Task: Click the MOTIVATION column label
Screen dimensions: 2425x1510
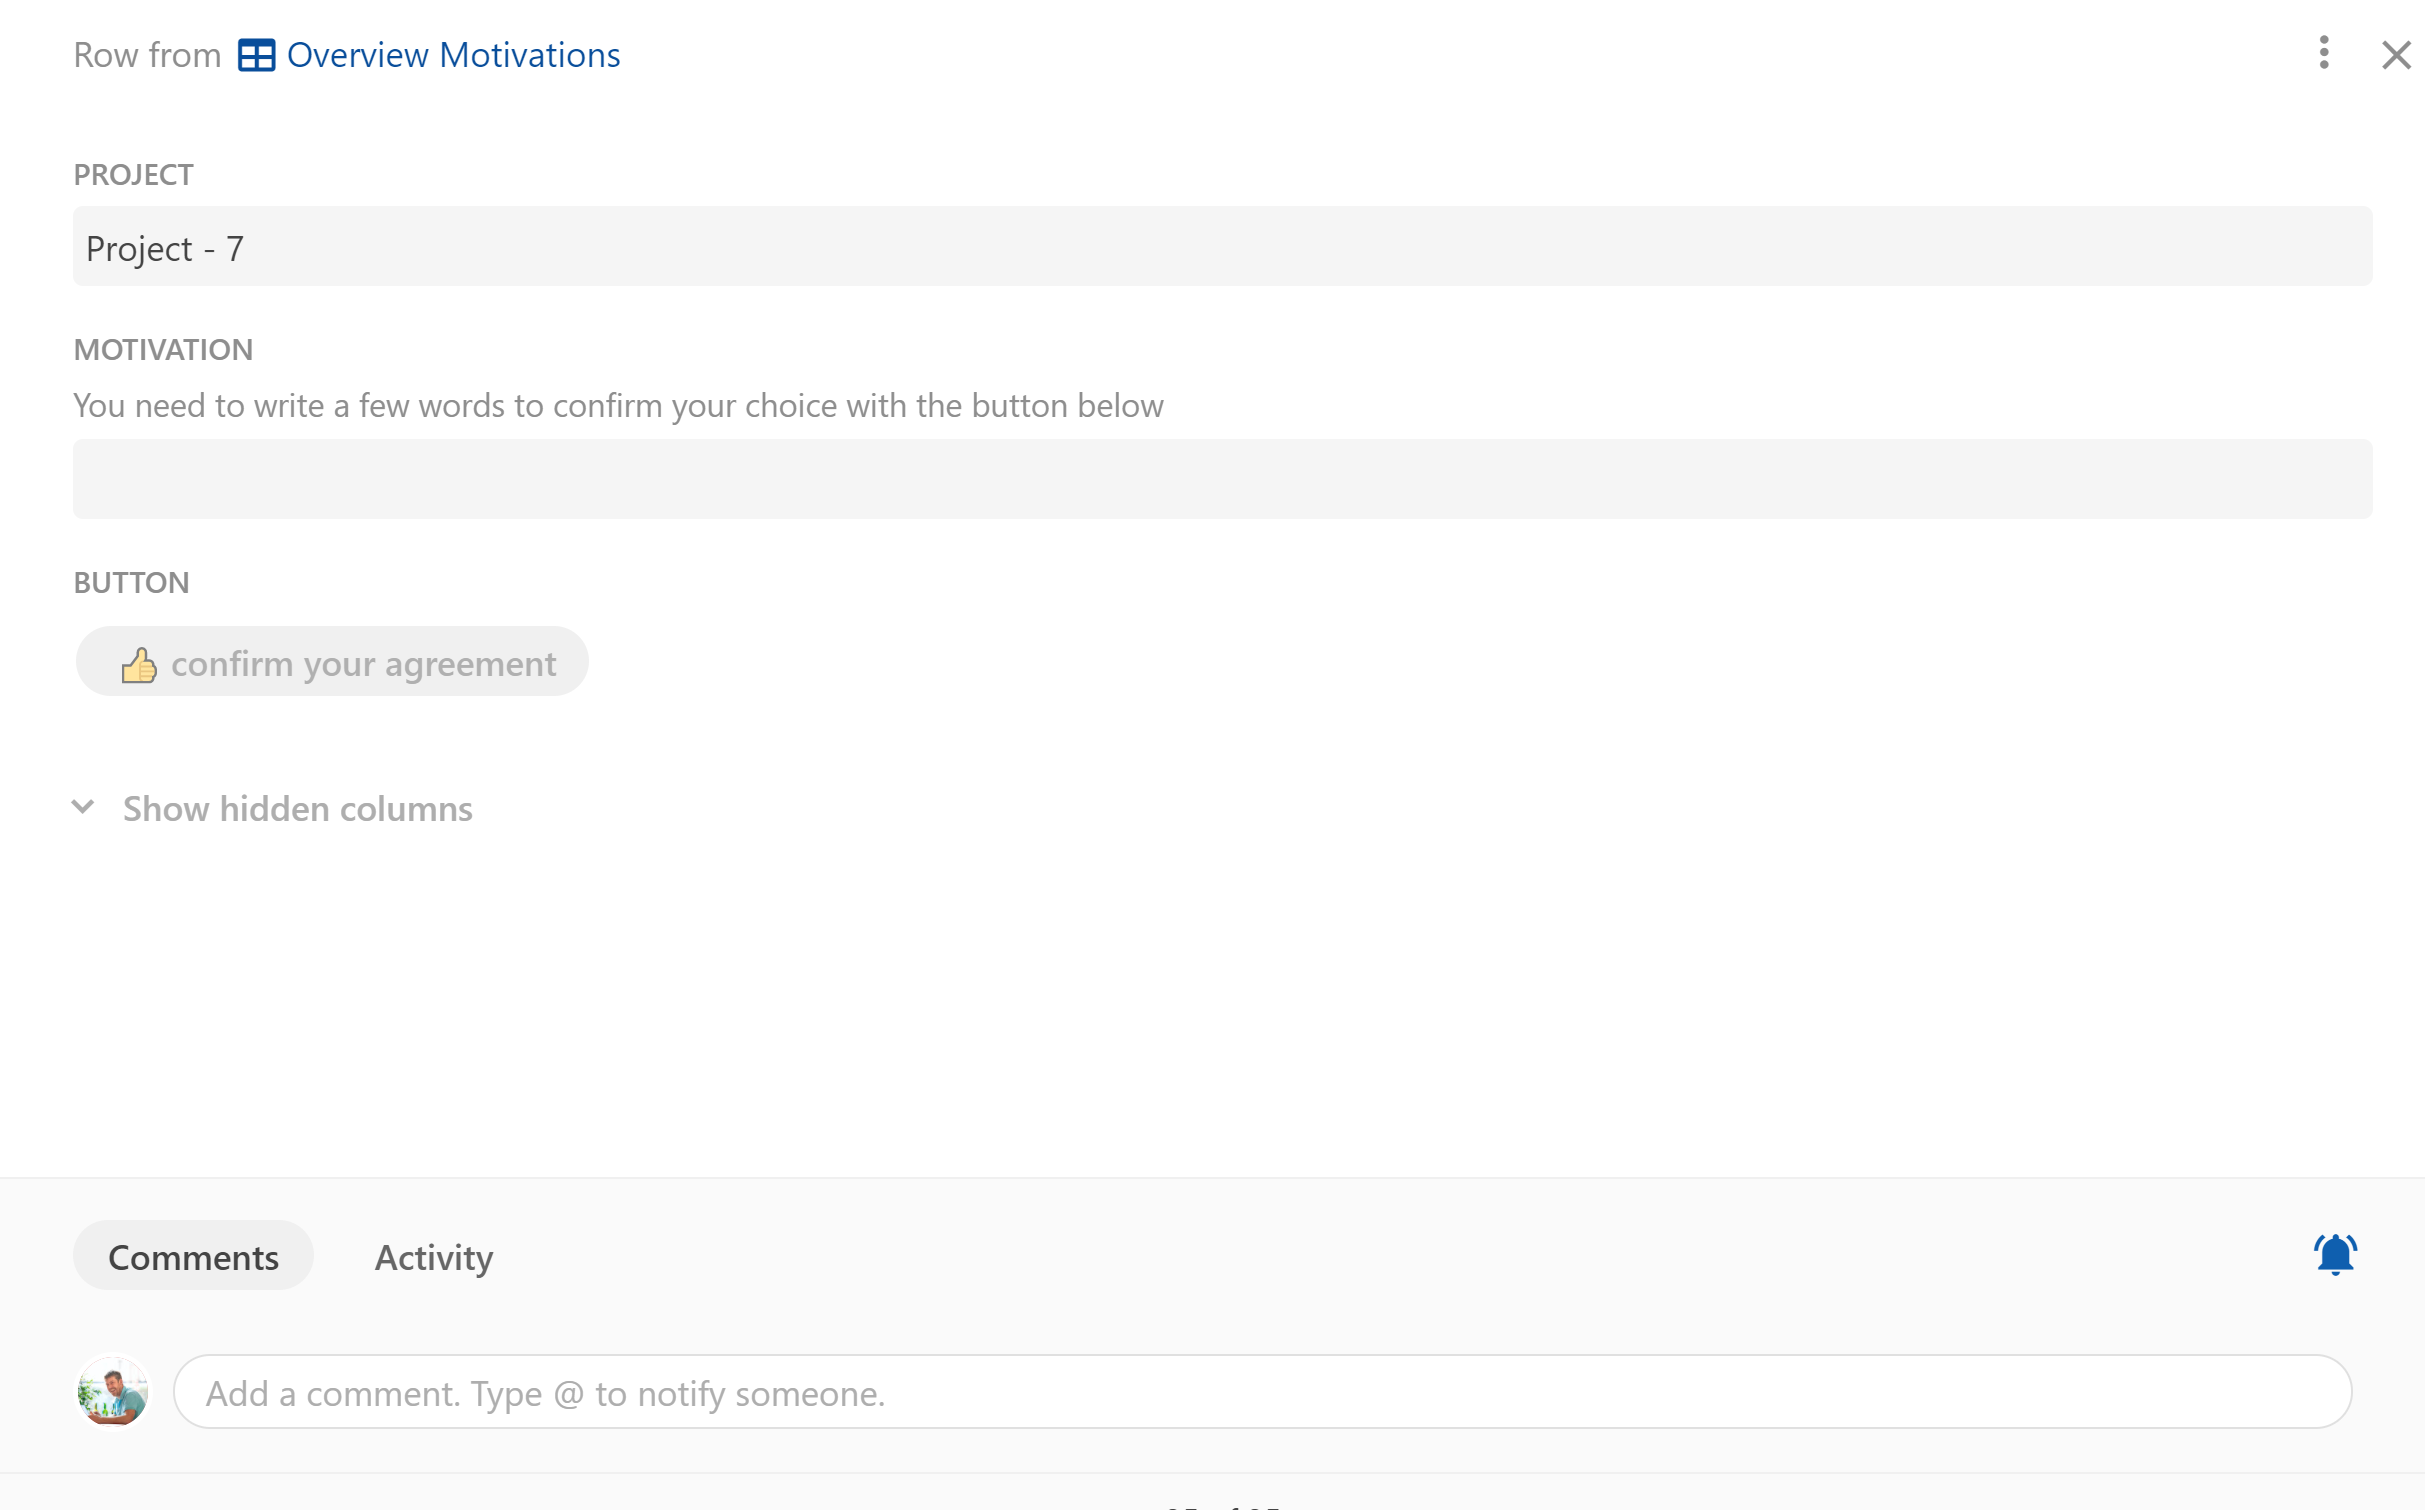Action: point(163,350)
